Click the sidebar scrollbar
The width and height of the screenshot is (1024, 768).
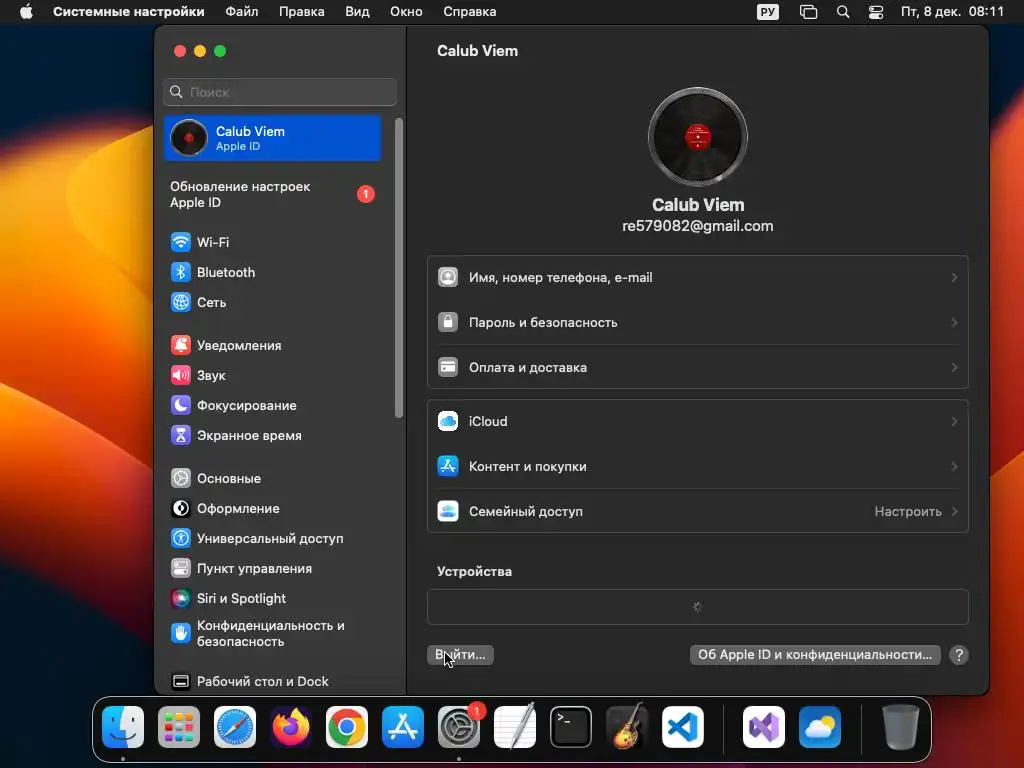(x=398, y=268)
